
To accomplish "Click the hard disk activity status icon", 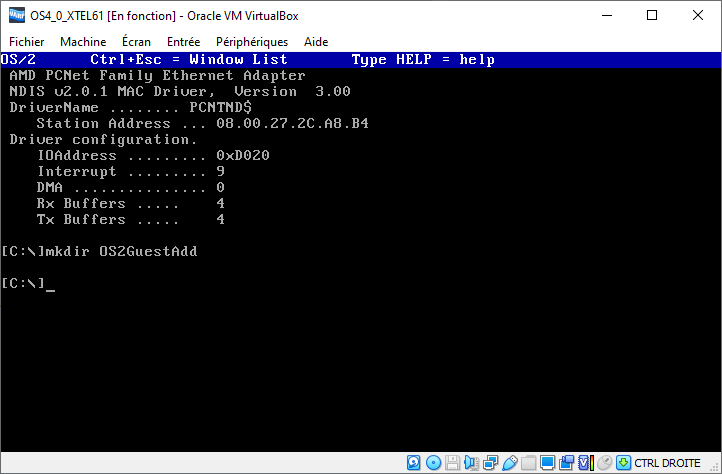I will click(413, 462).
